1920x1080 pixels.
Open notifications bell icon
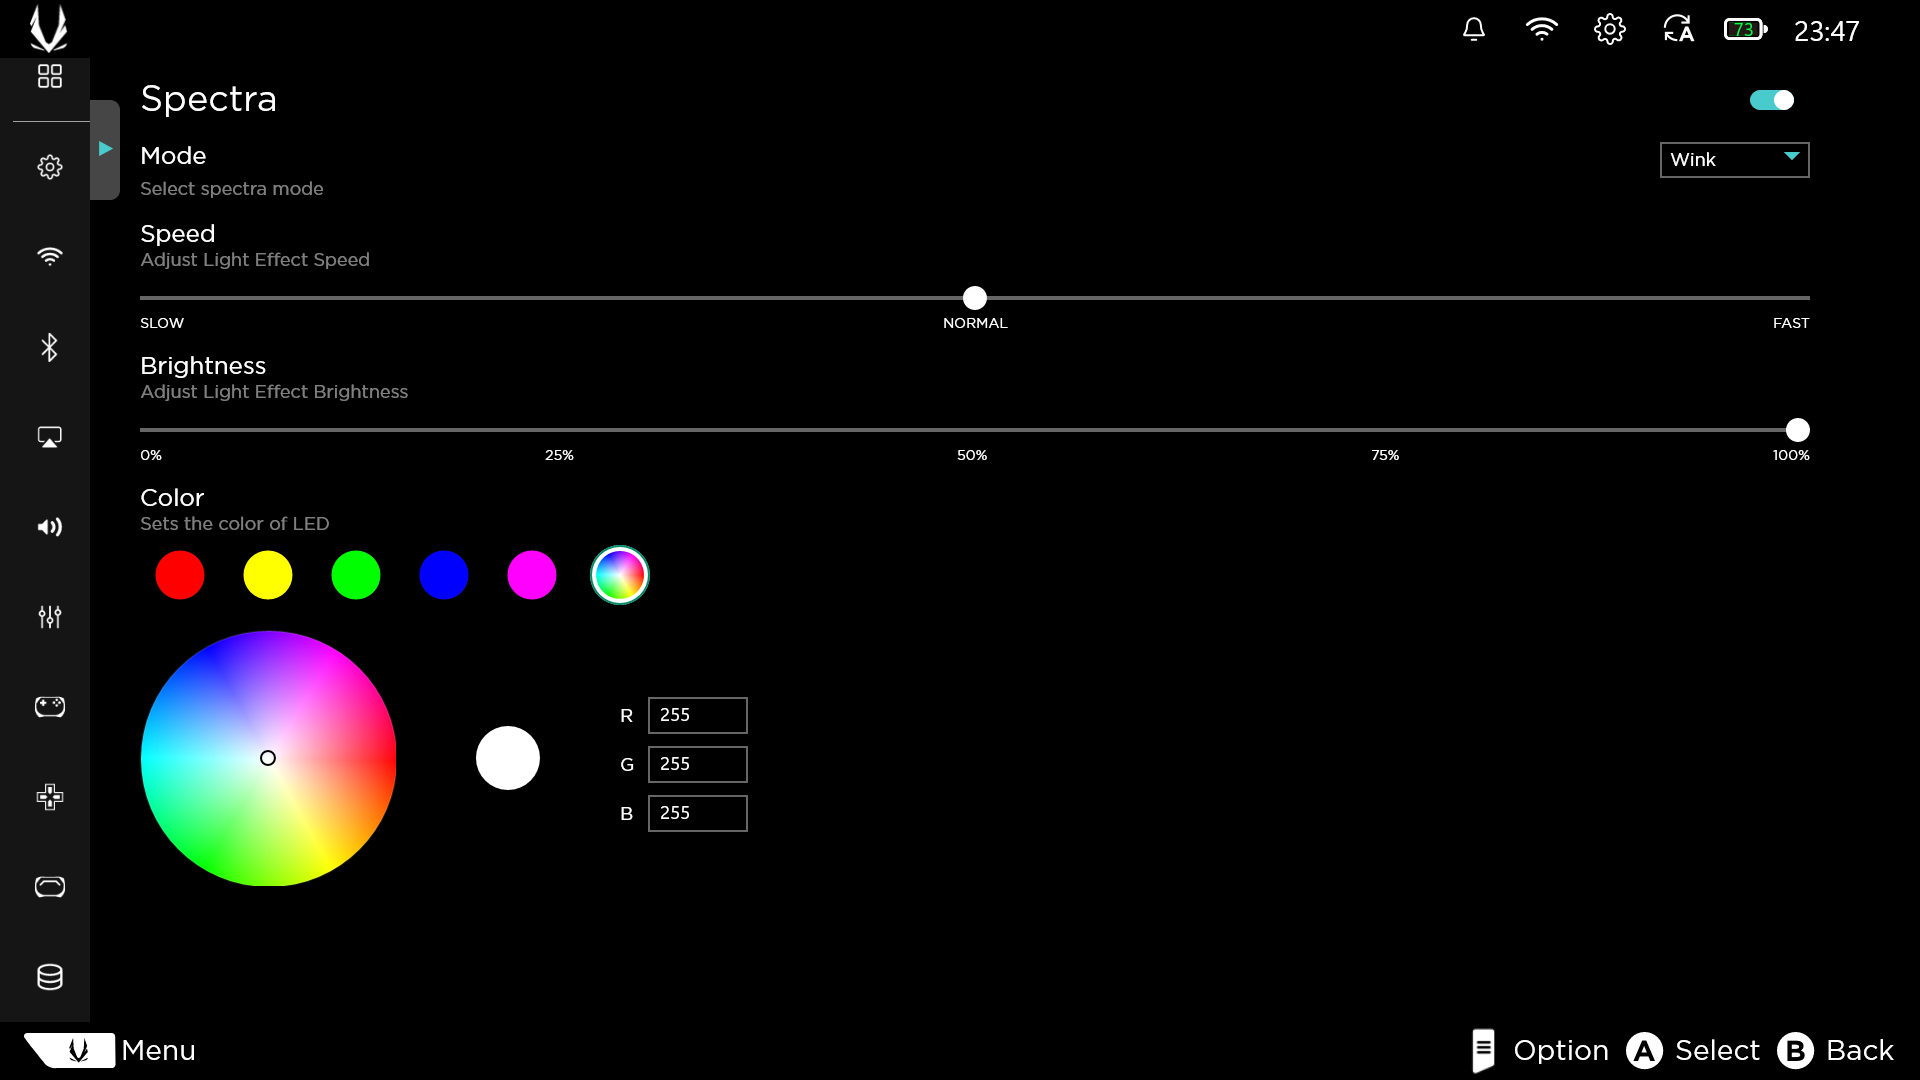pos(1474,30)
